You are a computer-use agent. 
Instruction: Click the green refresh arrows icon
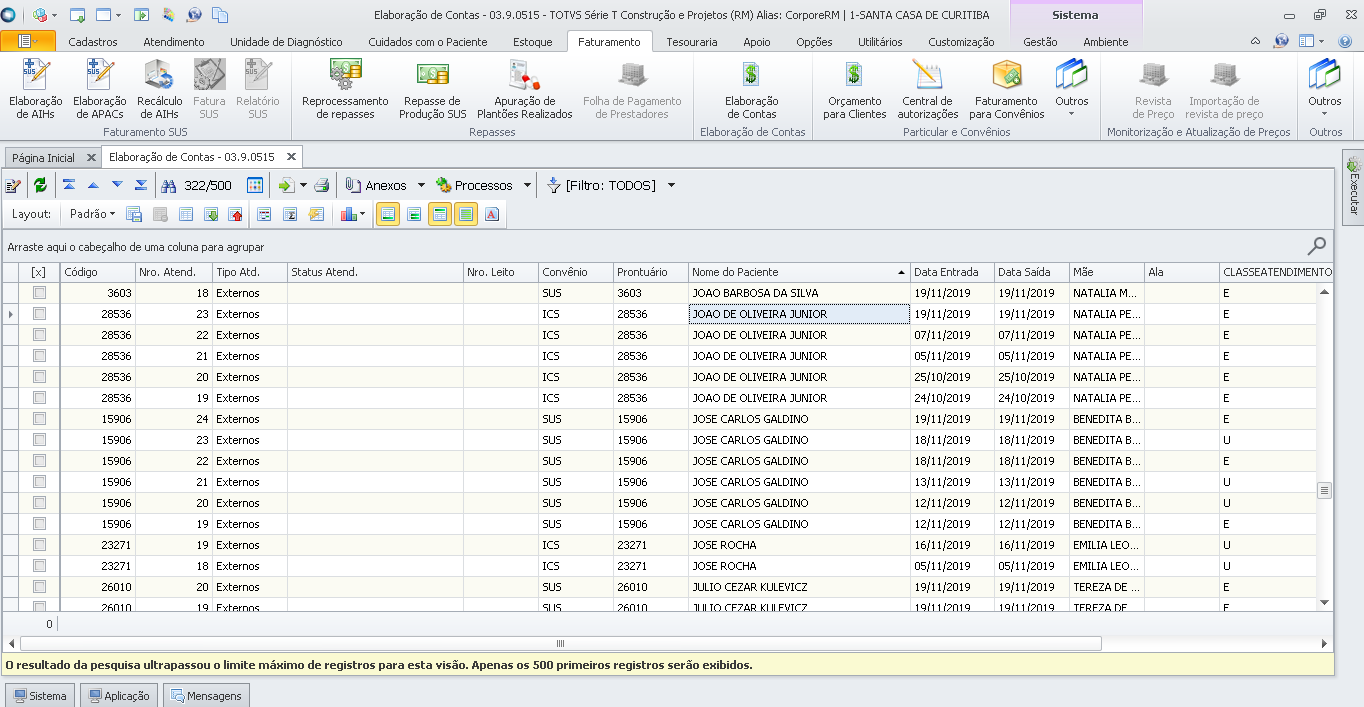(x=40, y=185)
